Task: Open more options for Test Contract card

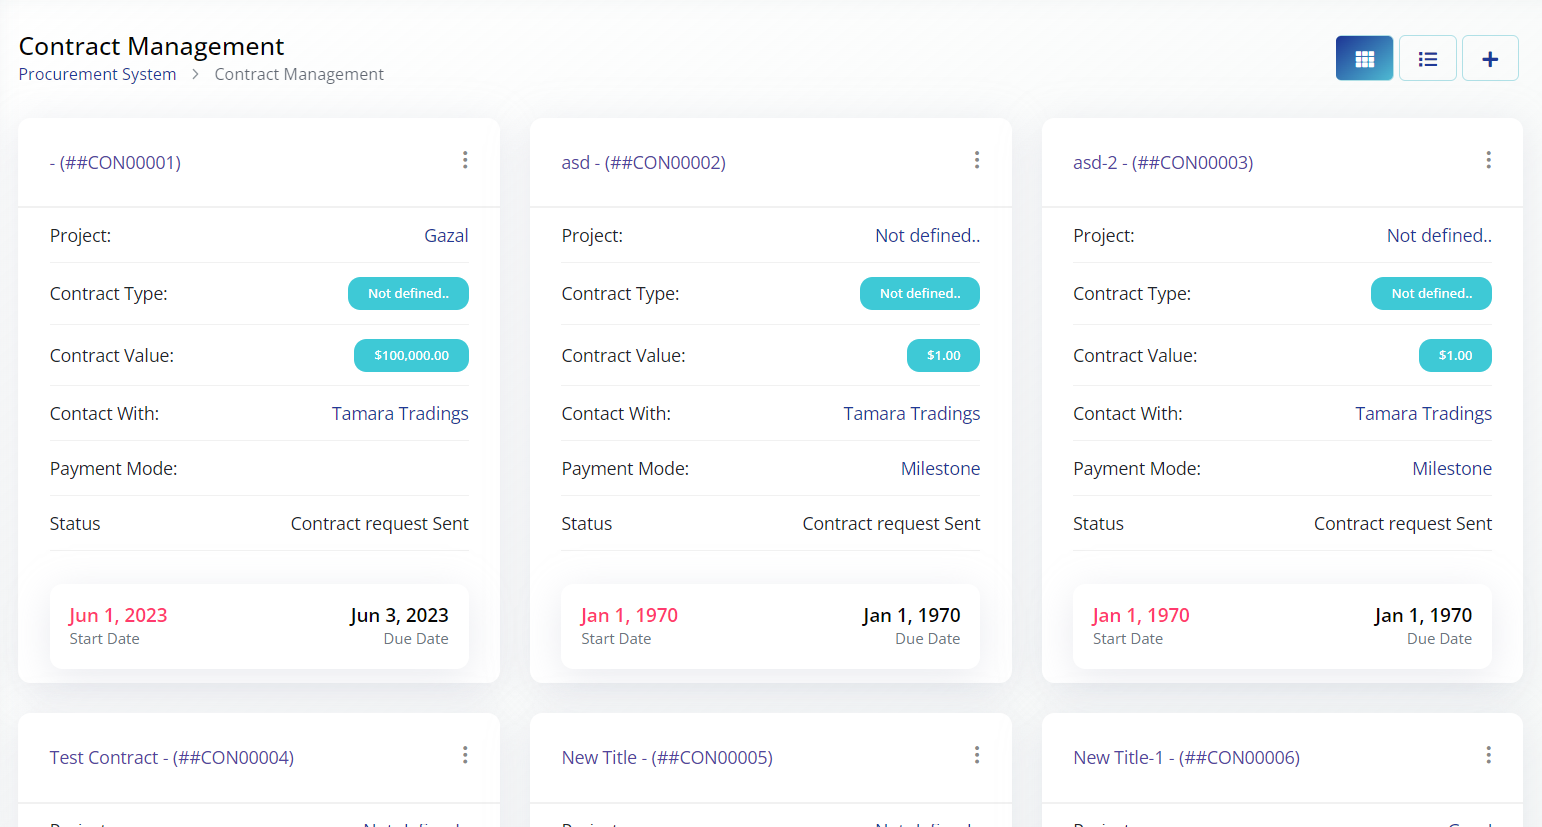Action: 465,755
